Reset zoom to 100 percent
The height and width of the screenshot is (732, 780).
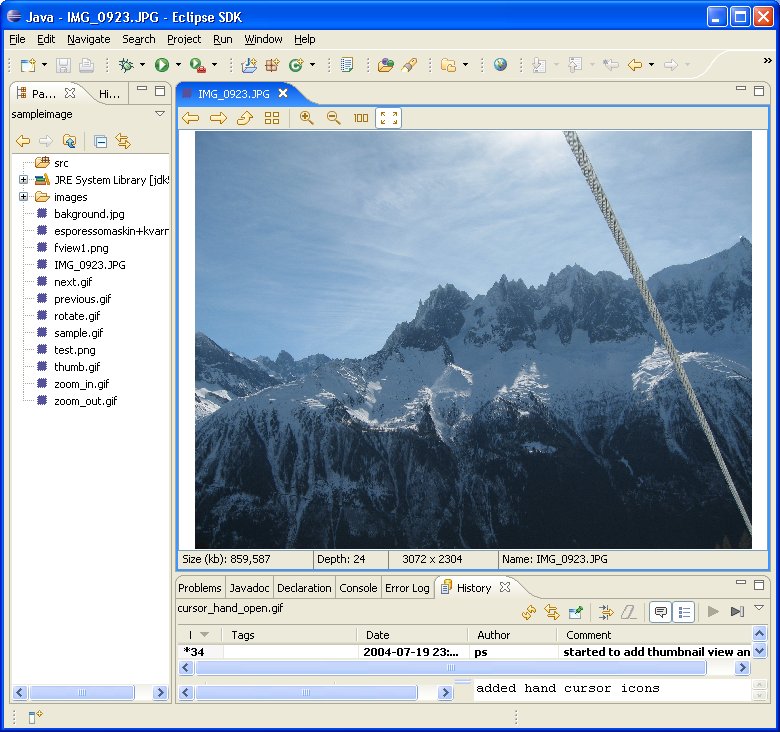[361, 118]
